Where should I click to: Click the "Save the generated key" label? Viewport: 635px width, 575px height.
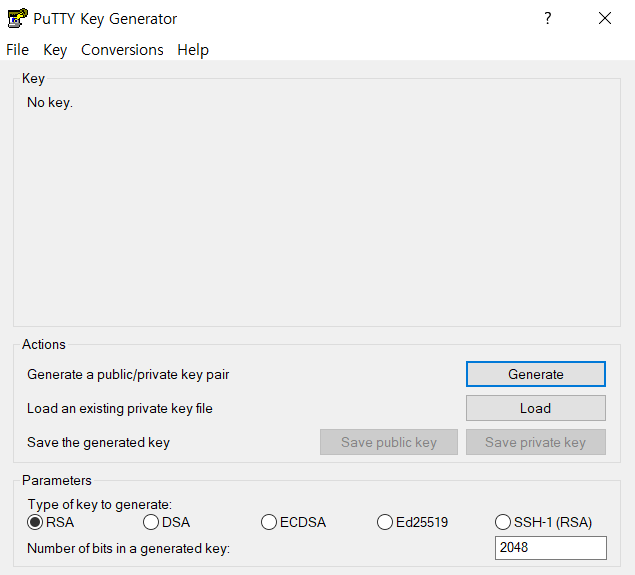98,443
